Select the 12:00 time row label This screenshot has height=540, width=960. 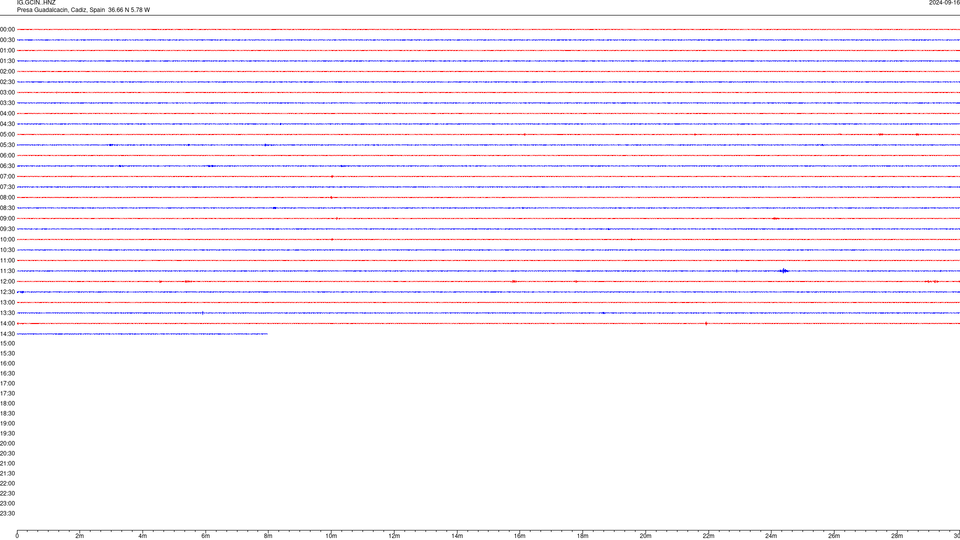pos(7,282)
